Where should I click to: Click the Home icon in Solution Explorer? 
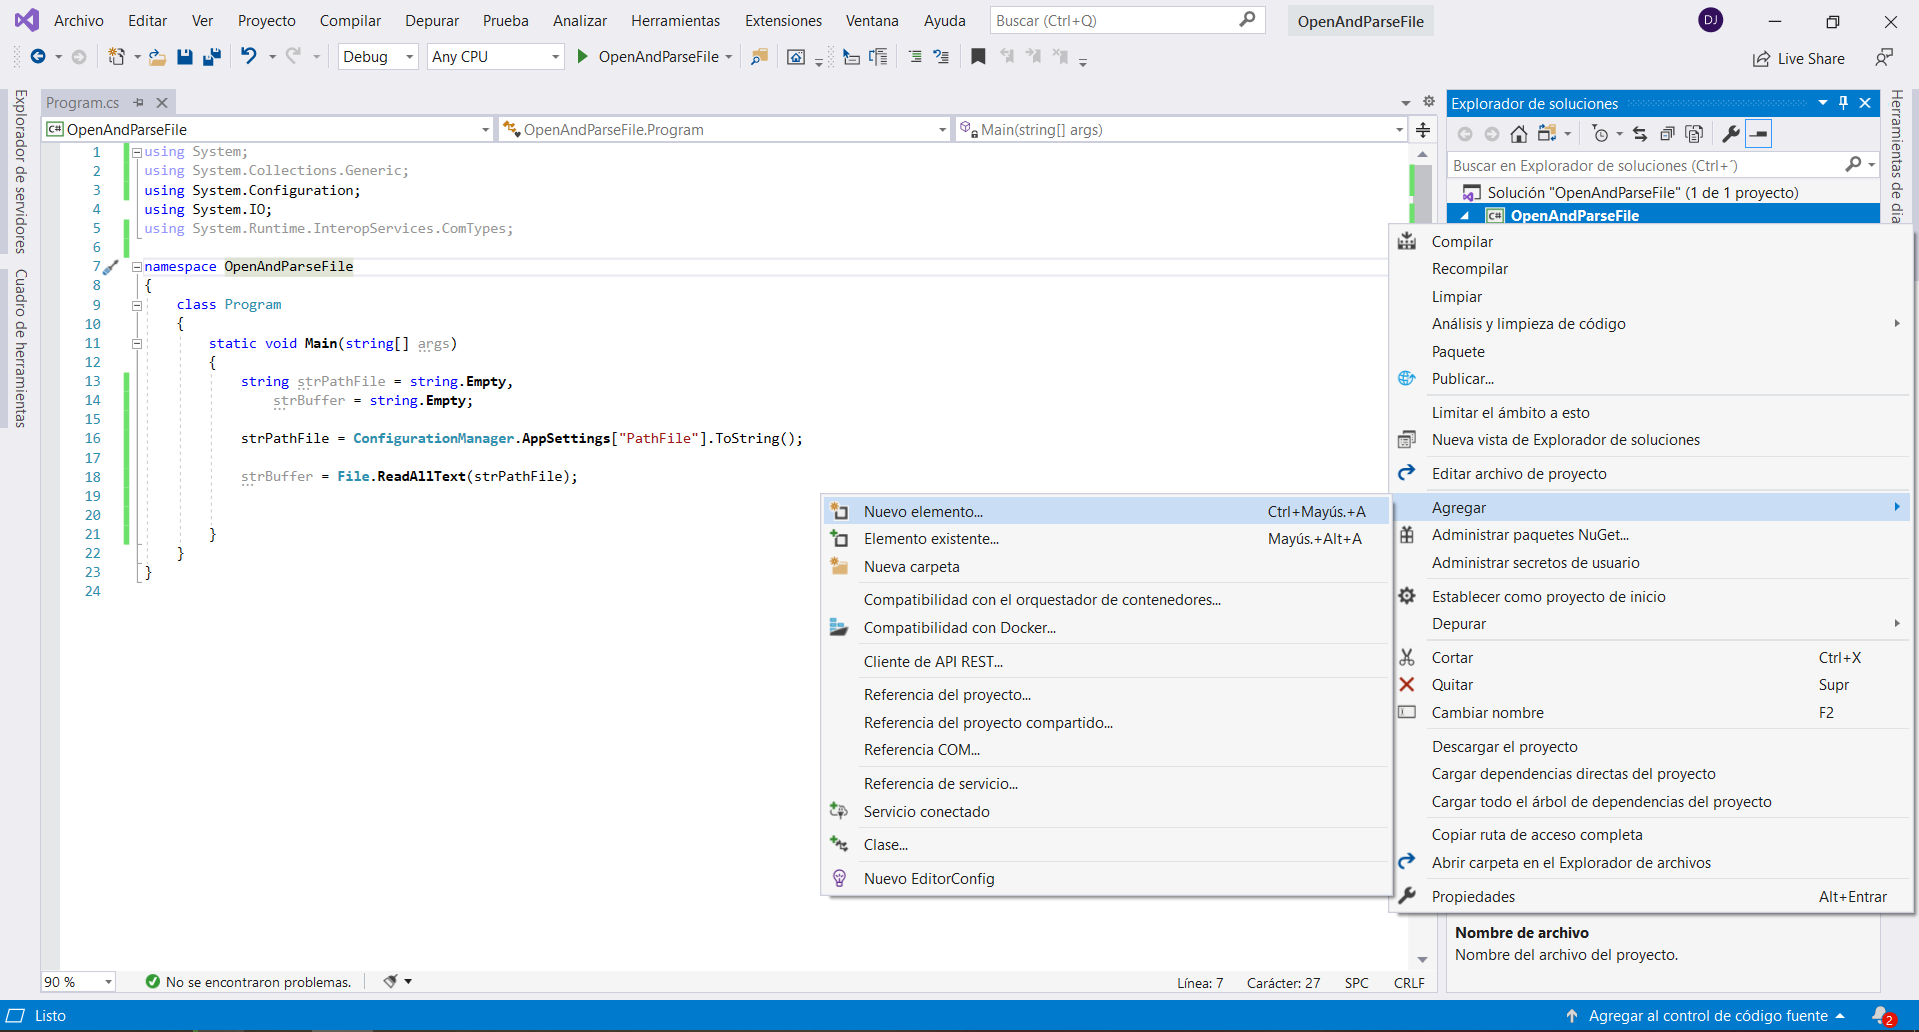point(1519,134)
